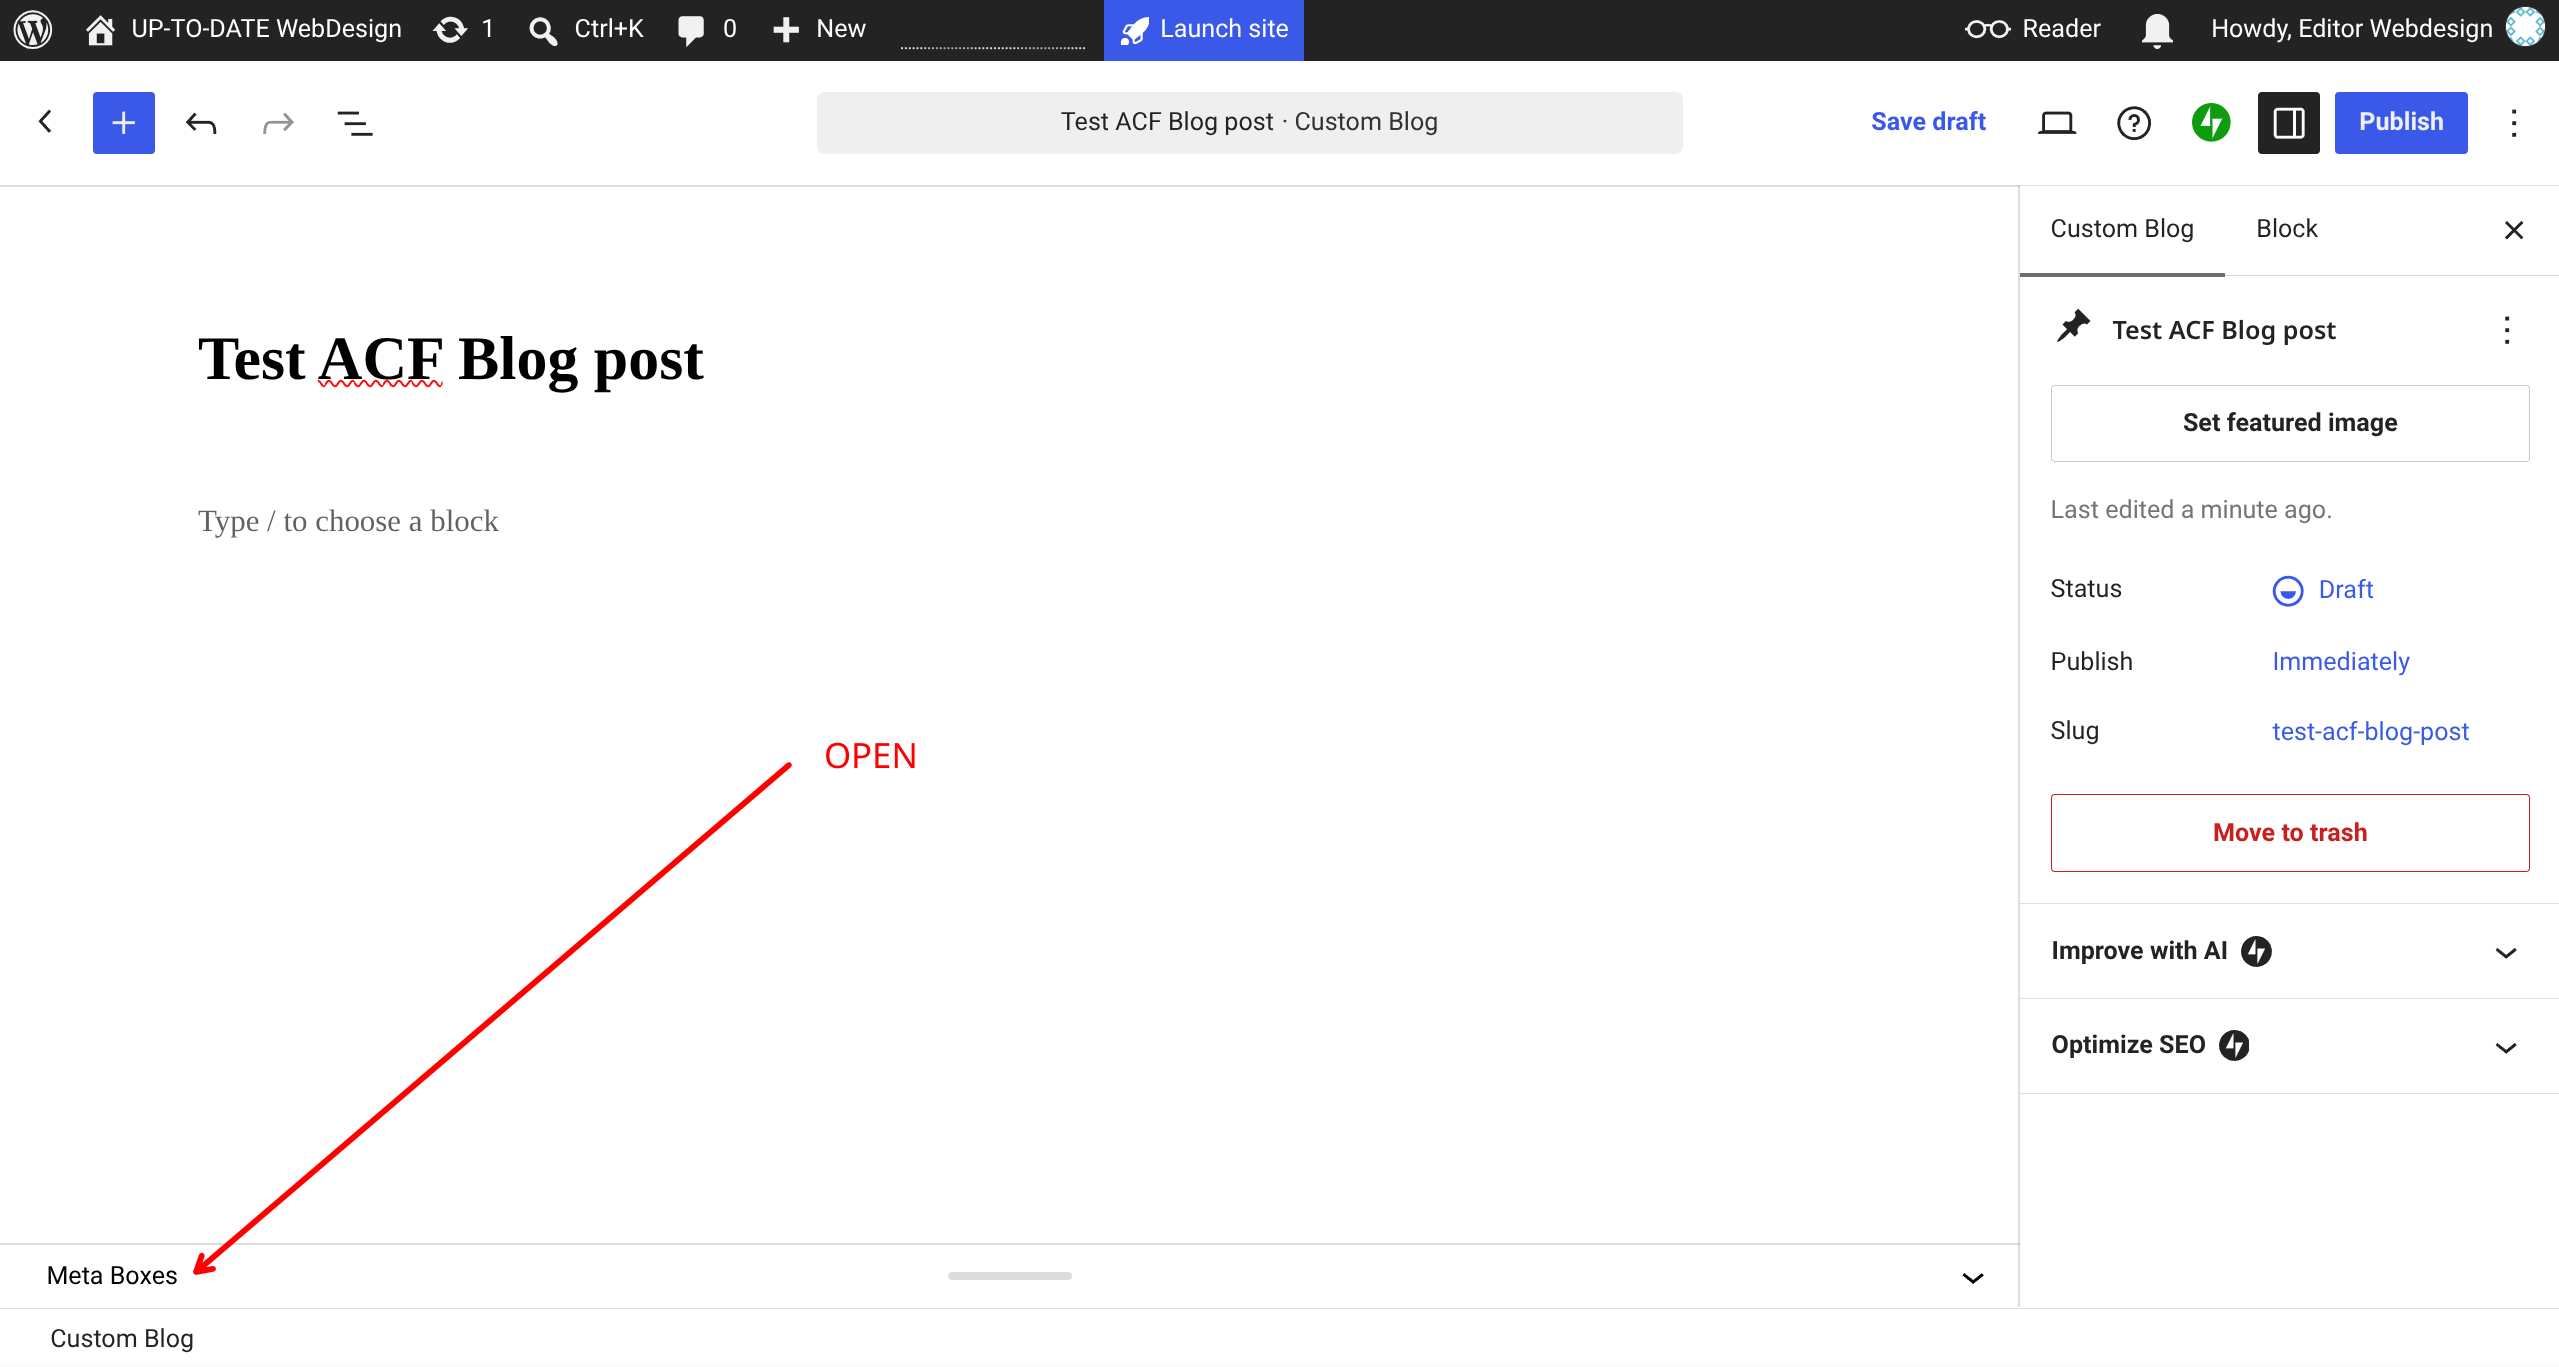Undo the last change
The width and height of the screenshot is (2559, 1367).
point(201,122)
